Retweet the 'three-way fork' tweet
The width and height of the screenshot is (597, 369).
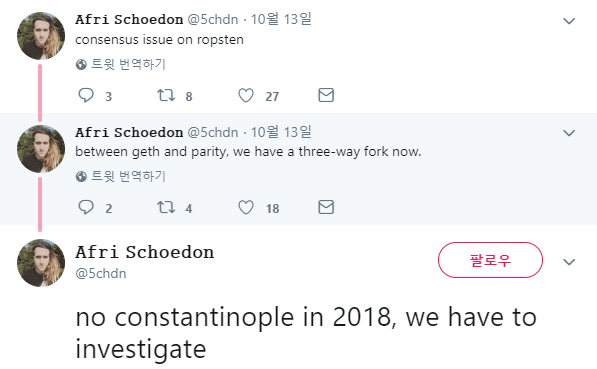click(x=166, y=207)
